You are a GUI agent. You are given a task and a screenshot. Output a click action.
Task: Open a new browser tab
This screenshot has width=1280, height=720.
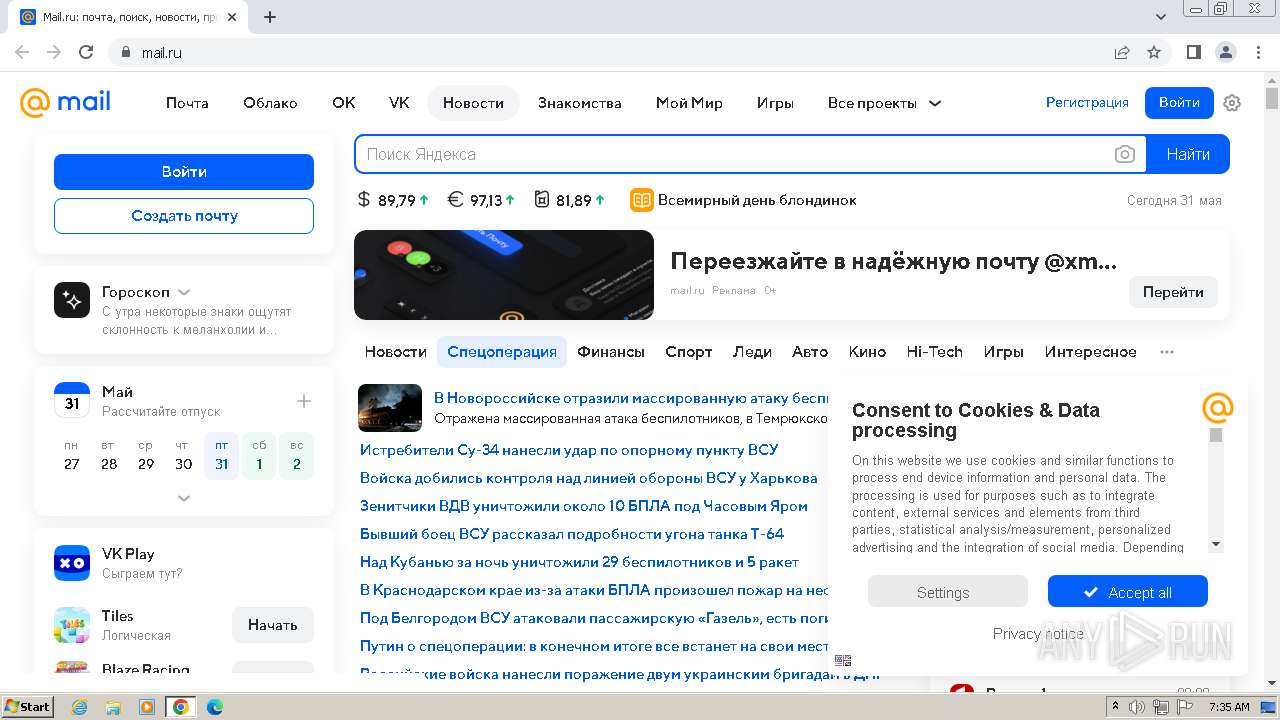click(270, 17)
